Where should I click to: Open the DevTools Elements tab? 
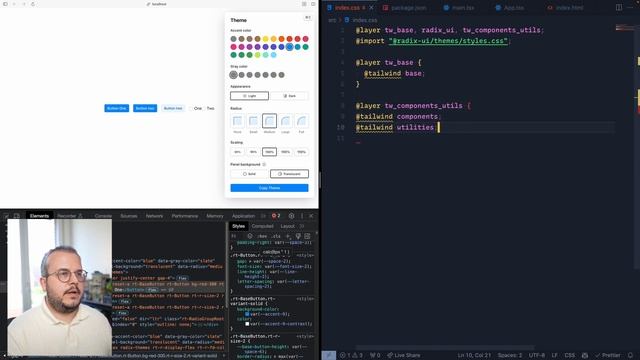(x=40, y=216)
